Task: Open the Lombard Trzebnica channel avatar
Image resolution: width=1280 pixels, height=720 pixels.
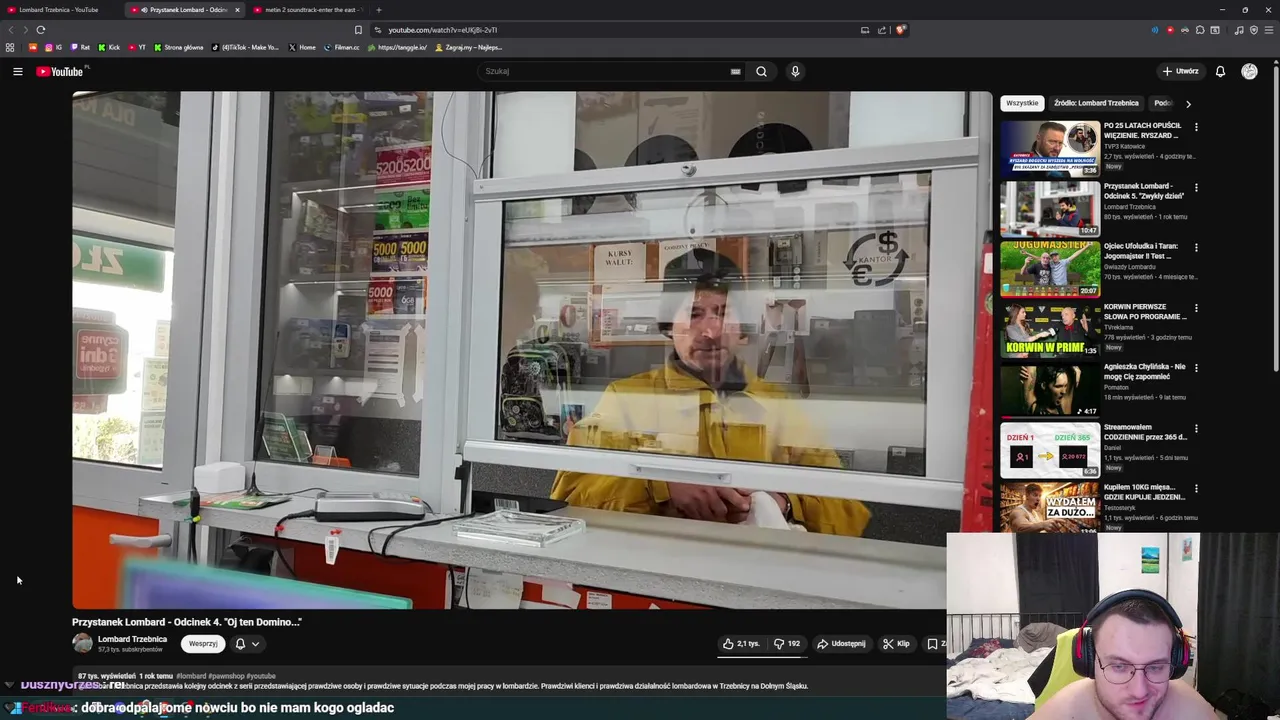Action: 82,643
